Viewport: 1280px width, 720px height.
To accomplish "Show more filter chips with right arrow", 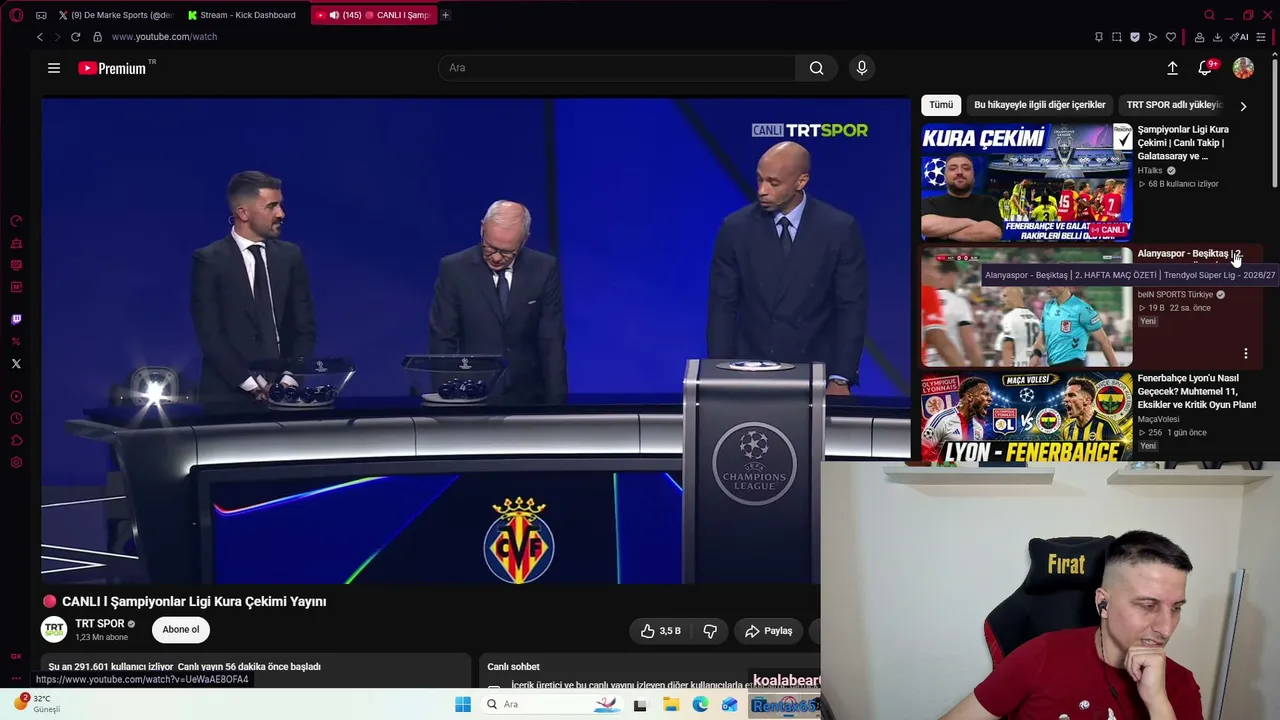I will coord(1243,106).
